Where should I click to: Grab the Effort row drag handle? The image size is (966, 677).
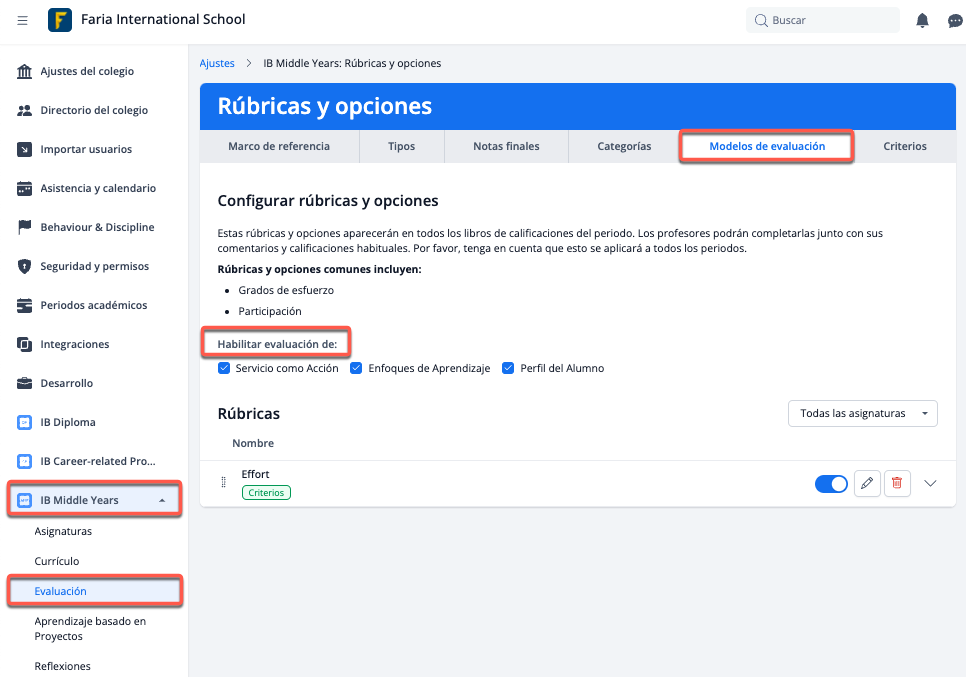point(224,483)
